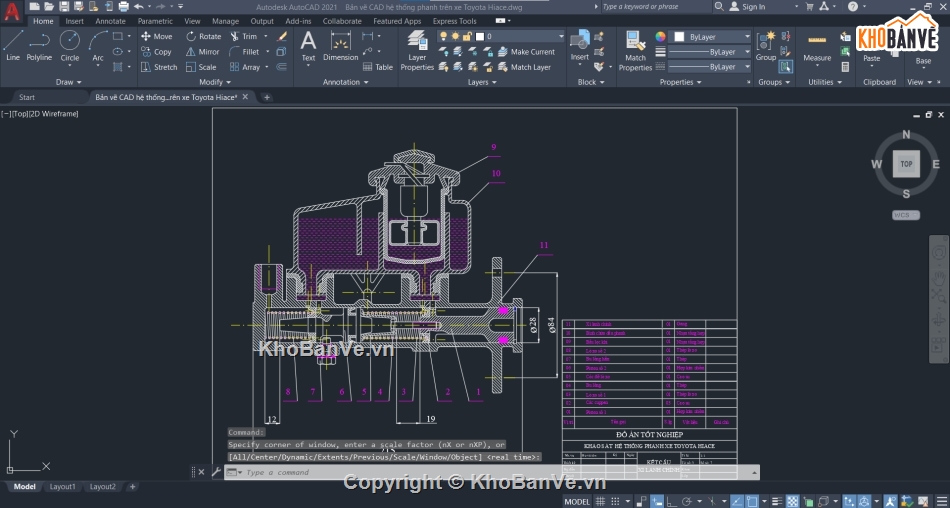Select the Dimension tool
Image resolution: width=950 pixels, height=508 pixels.
(x=340, y=46)
